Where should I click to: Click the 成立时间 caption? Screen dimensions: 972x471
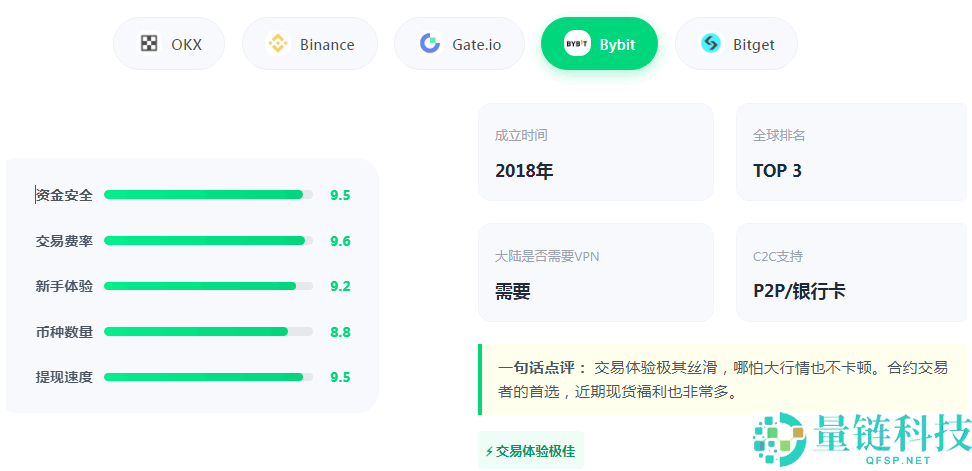coord(521,136)
